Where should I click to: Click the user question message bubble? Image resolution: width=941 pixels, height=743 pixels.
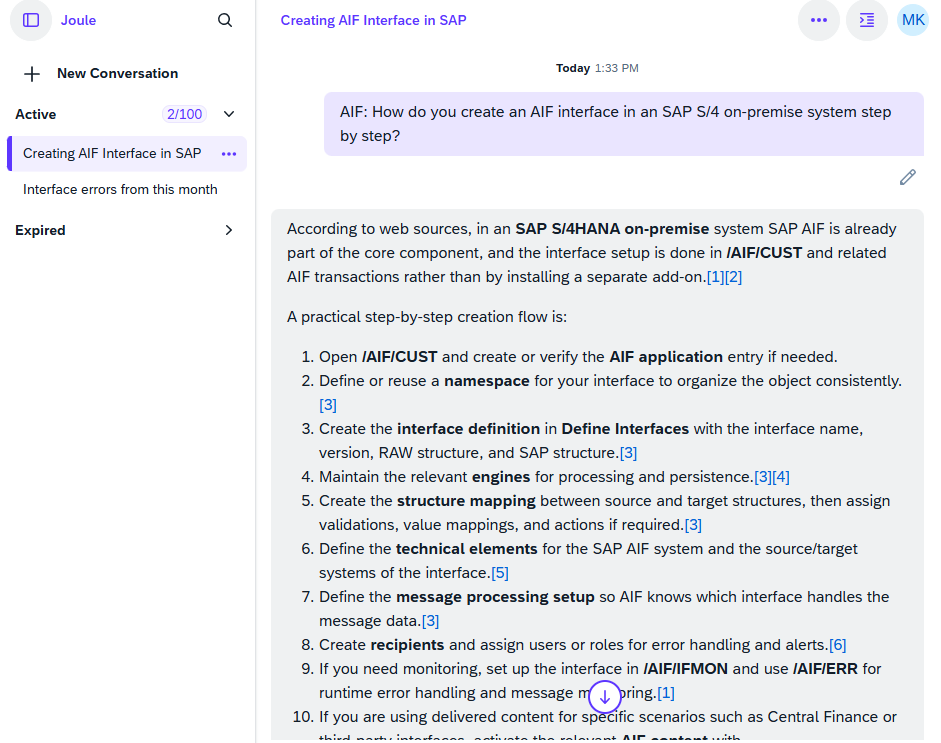[624, 124]
